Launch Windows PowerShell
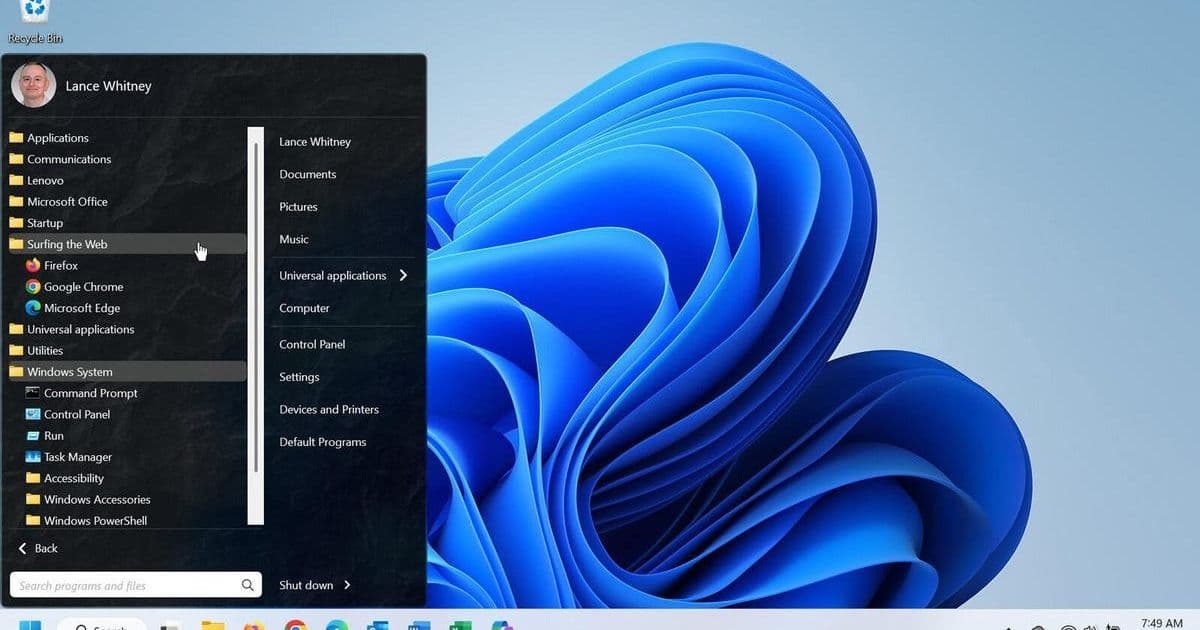Viewport: 1200px width, 630px height. (x=92, y=520)
